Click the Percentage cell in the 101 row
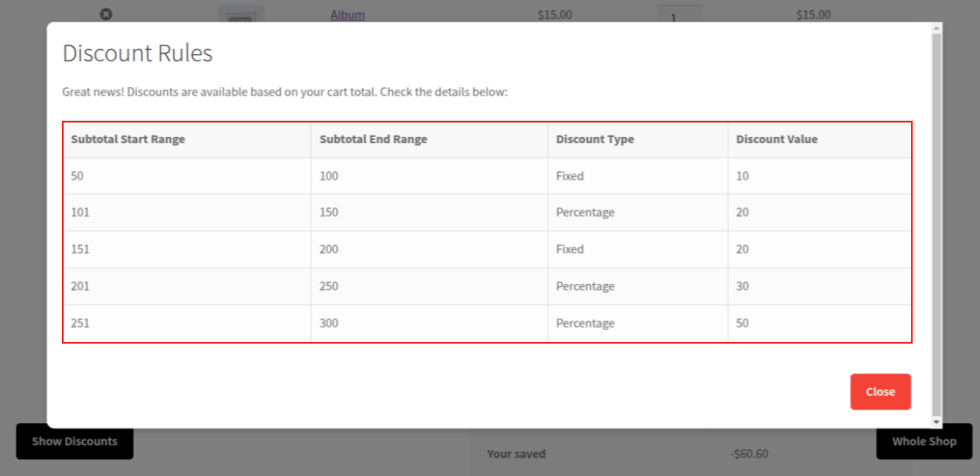 point(585,213)
